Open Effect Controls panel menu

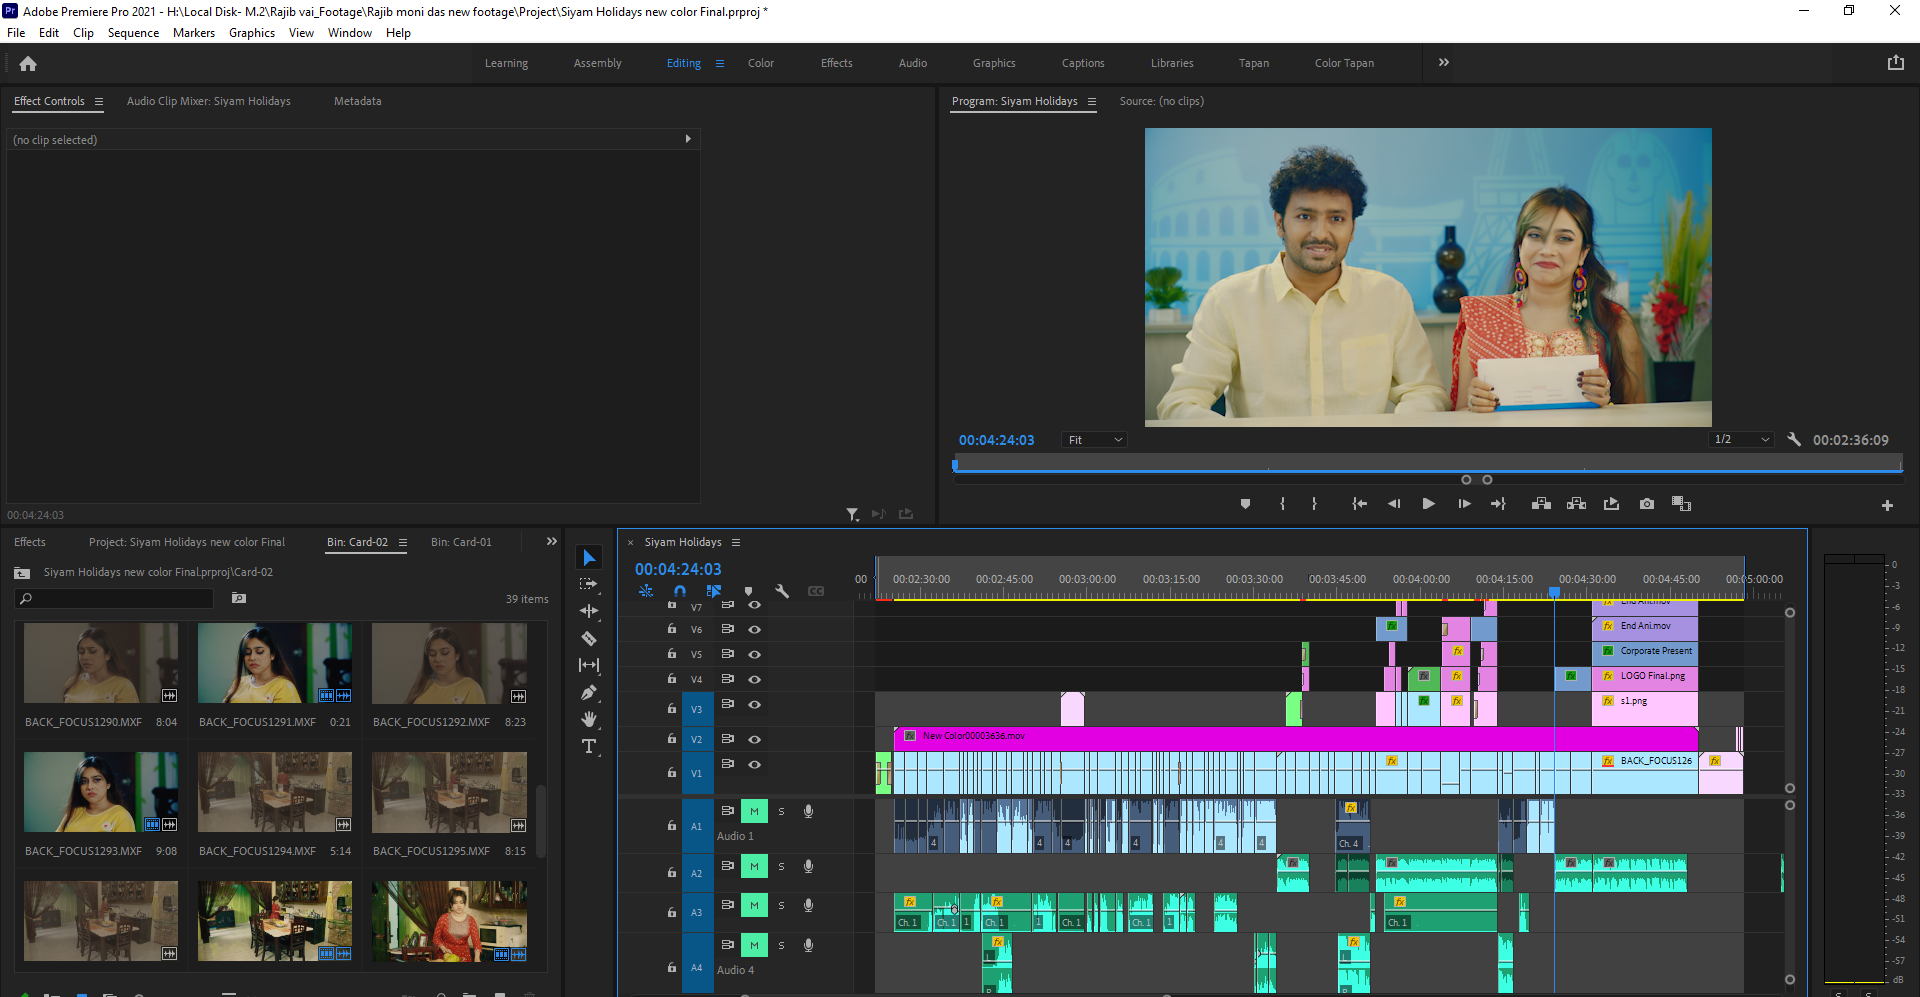(x=99, y=101)
